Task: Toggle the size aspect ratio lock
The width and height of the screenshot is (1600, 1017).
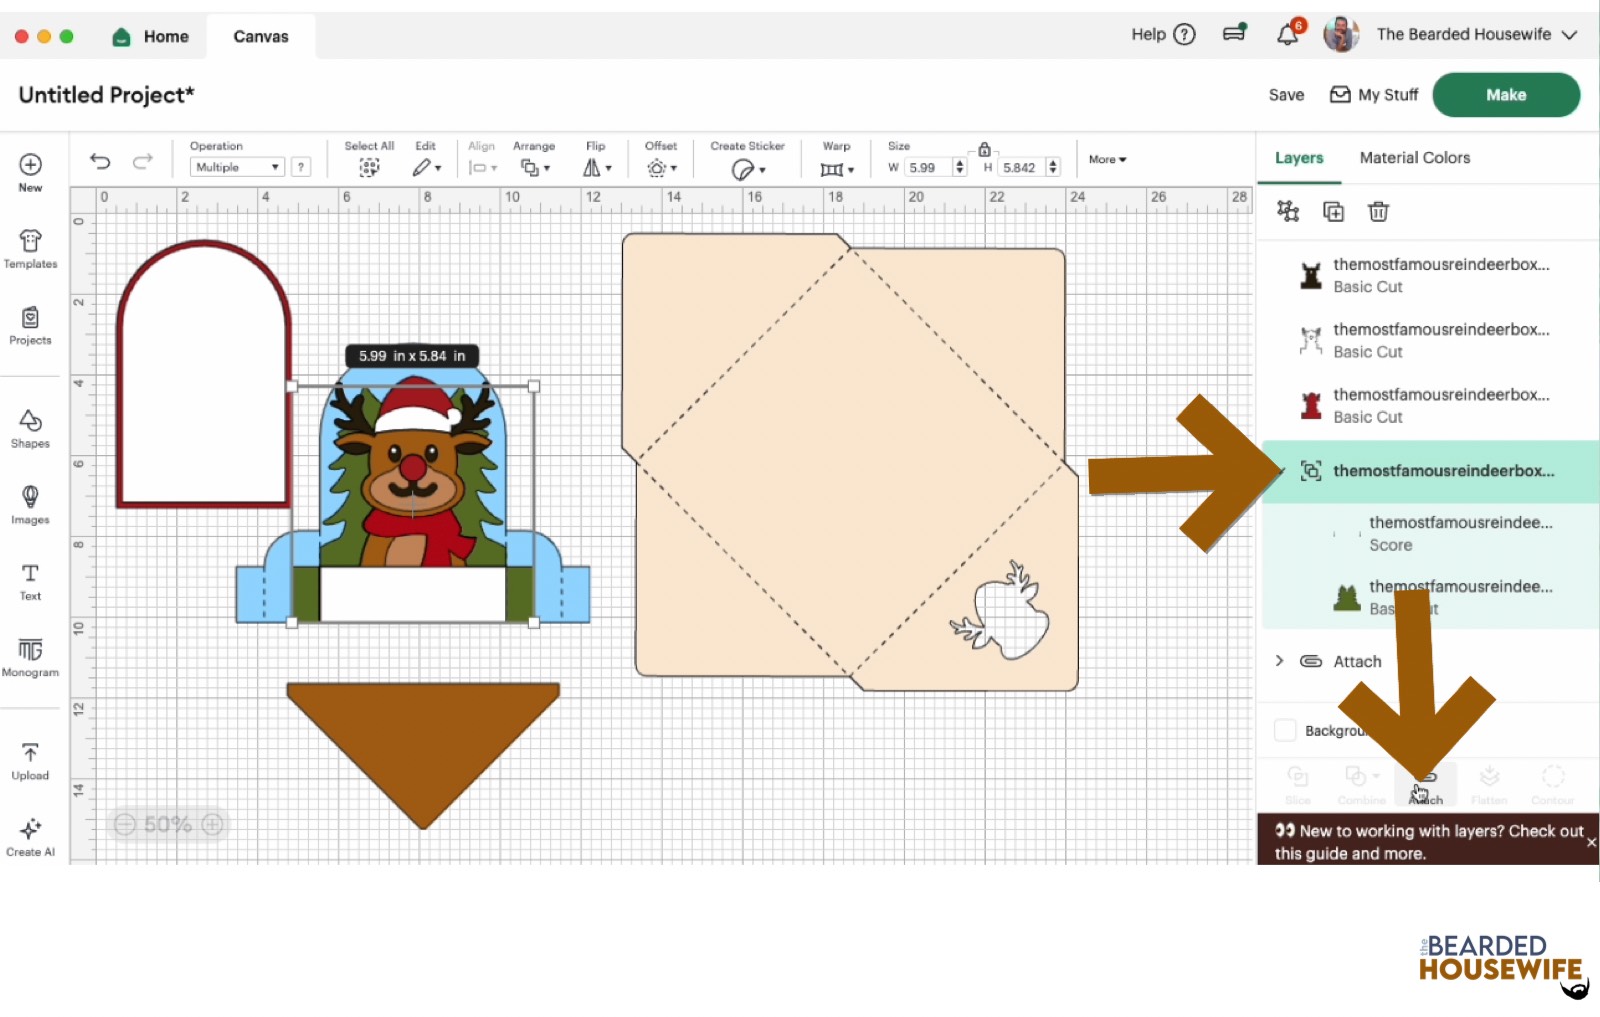Action: [x=984, y=149]
